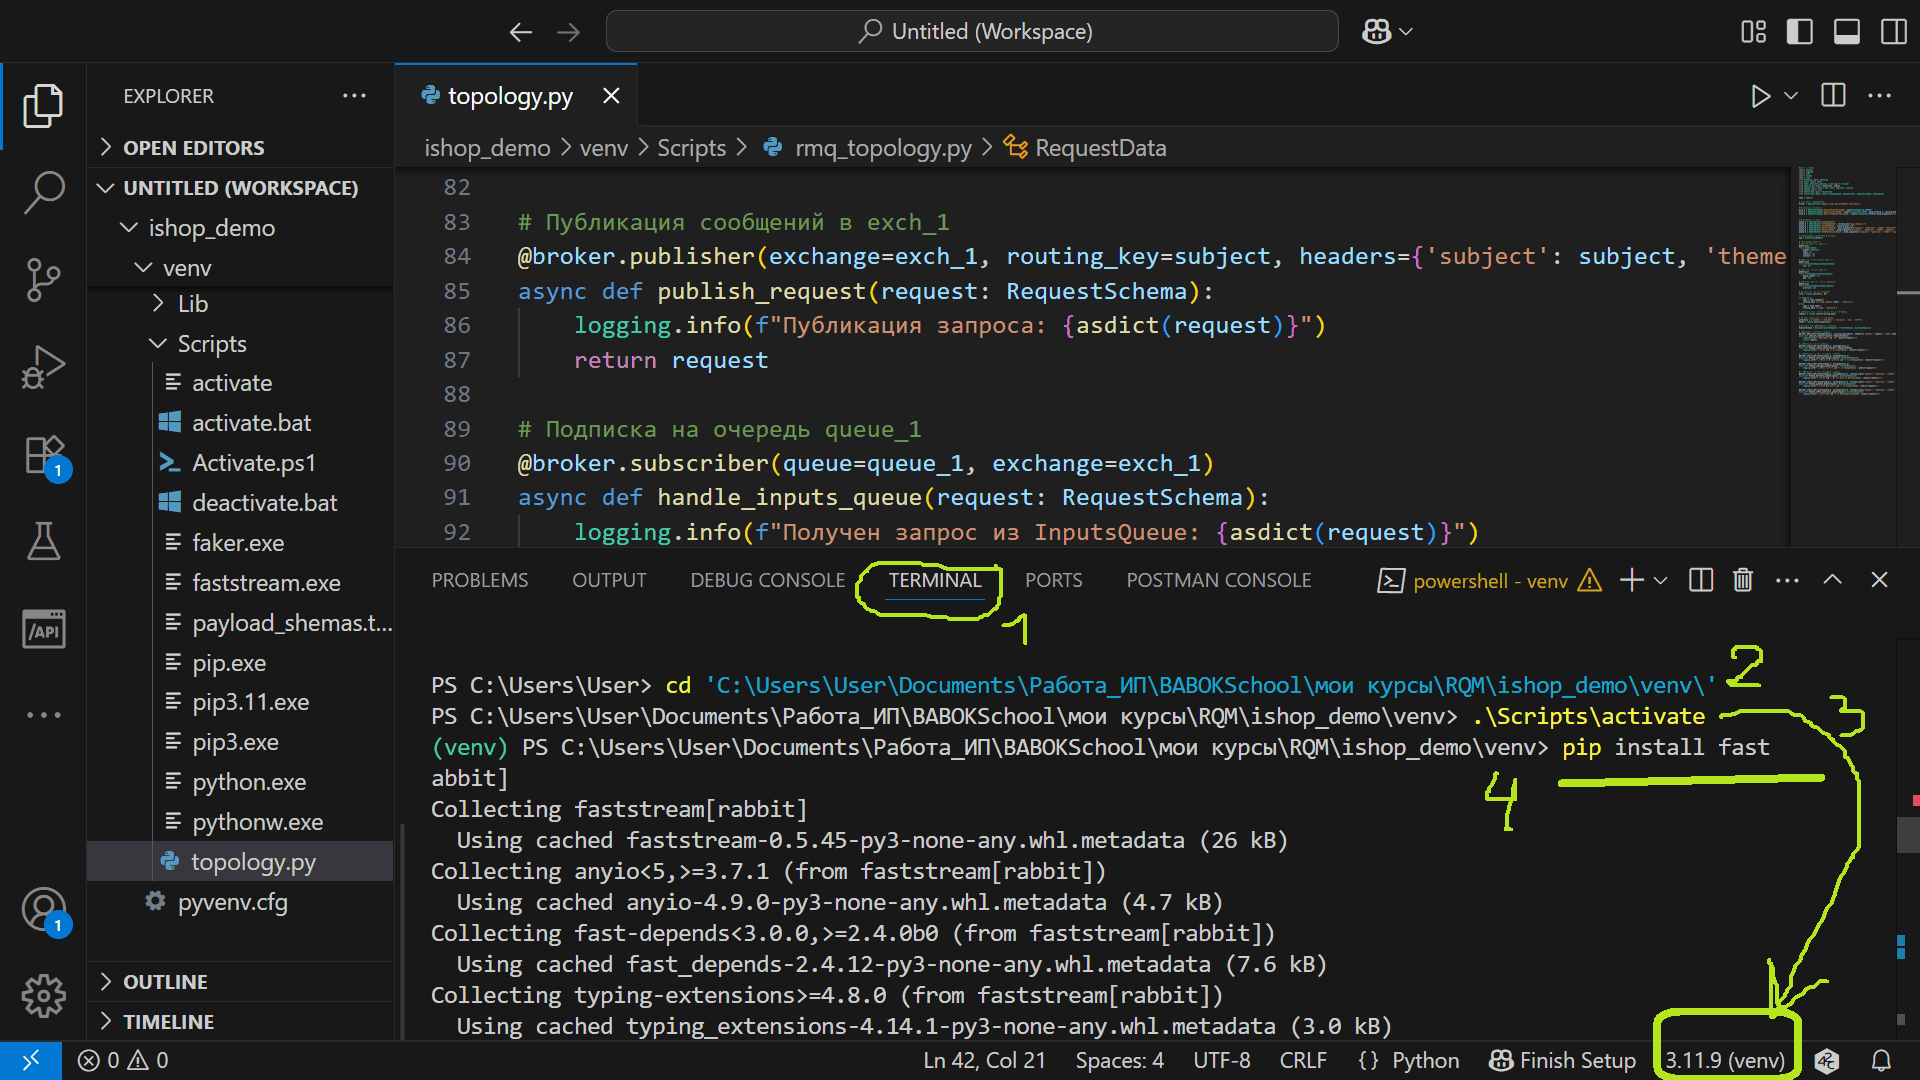Toggle the bottom panel visibility

tap(1846, 32)
